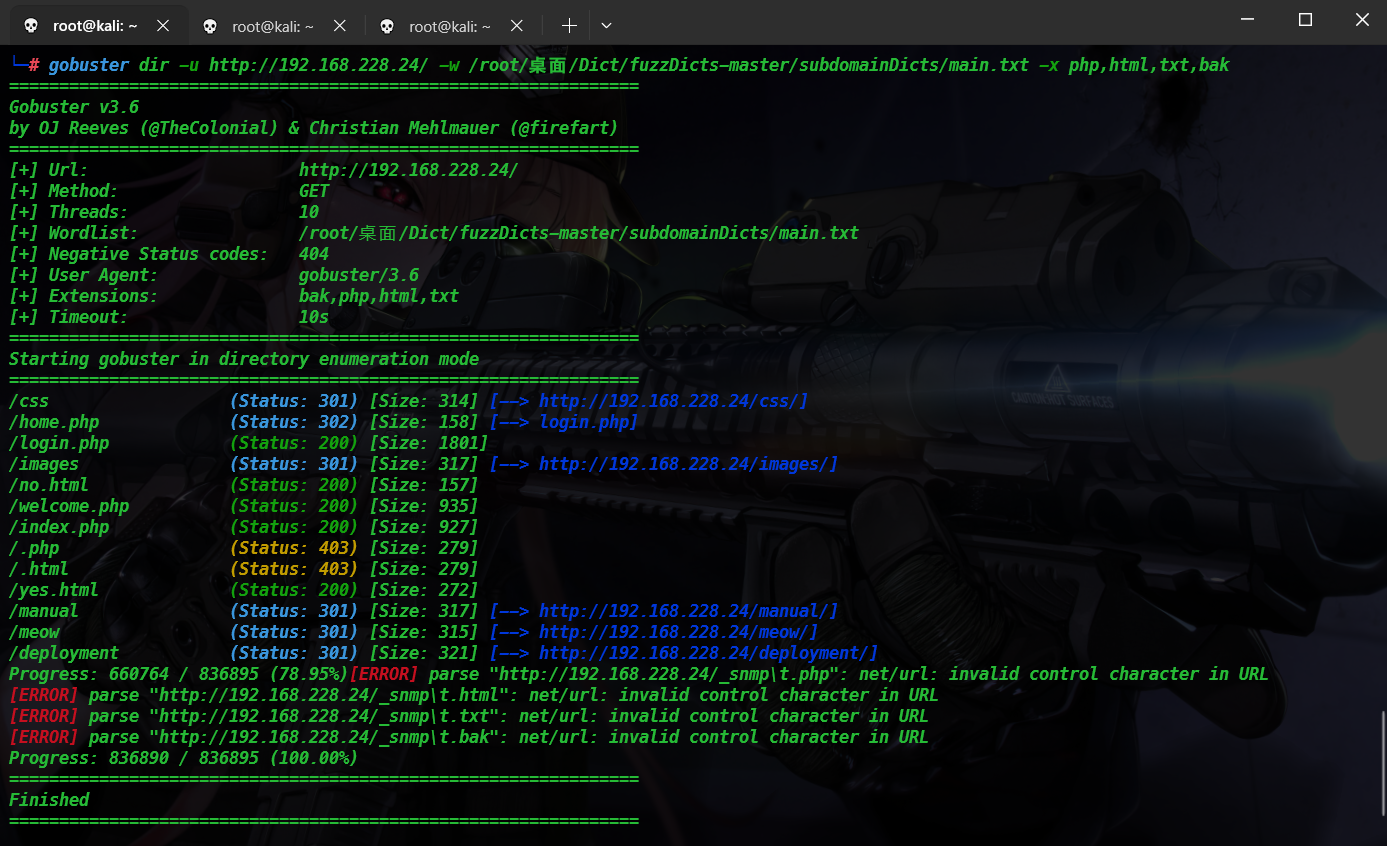Click skull icon on third tab
This screenshot has width=1387, height=846.
click(x=387, y=26)
